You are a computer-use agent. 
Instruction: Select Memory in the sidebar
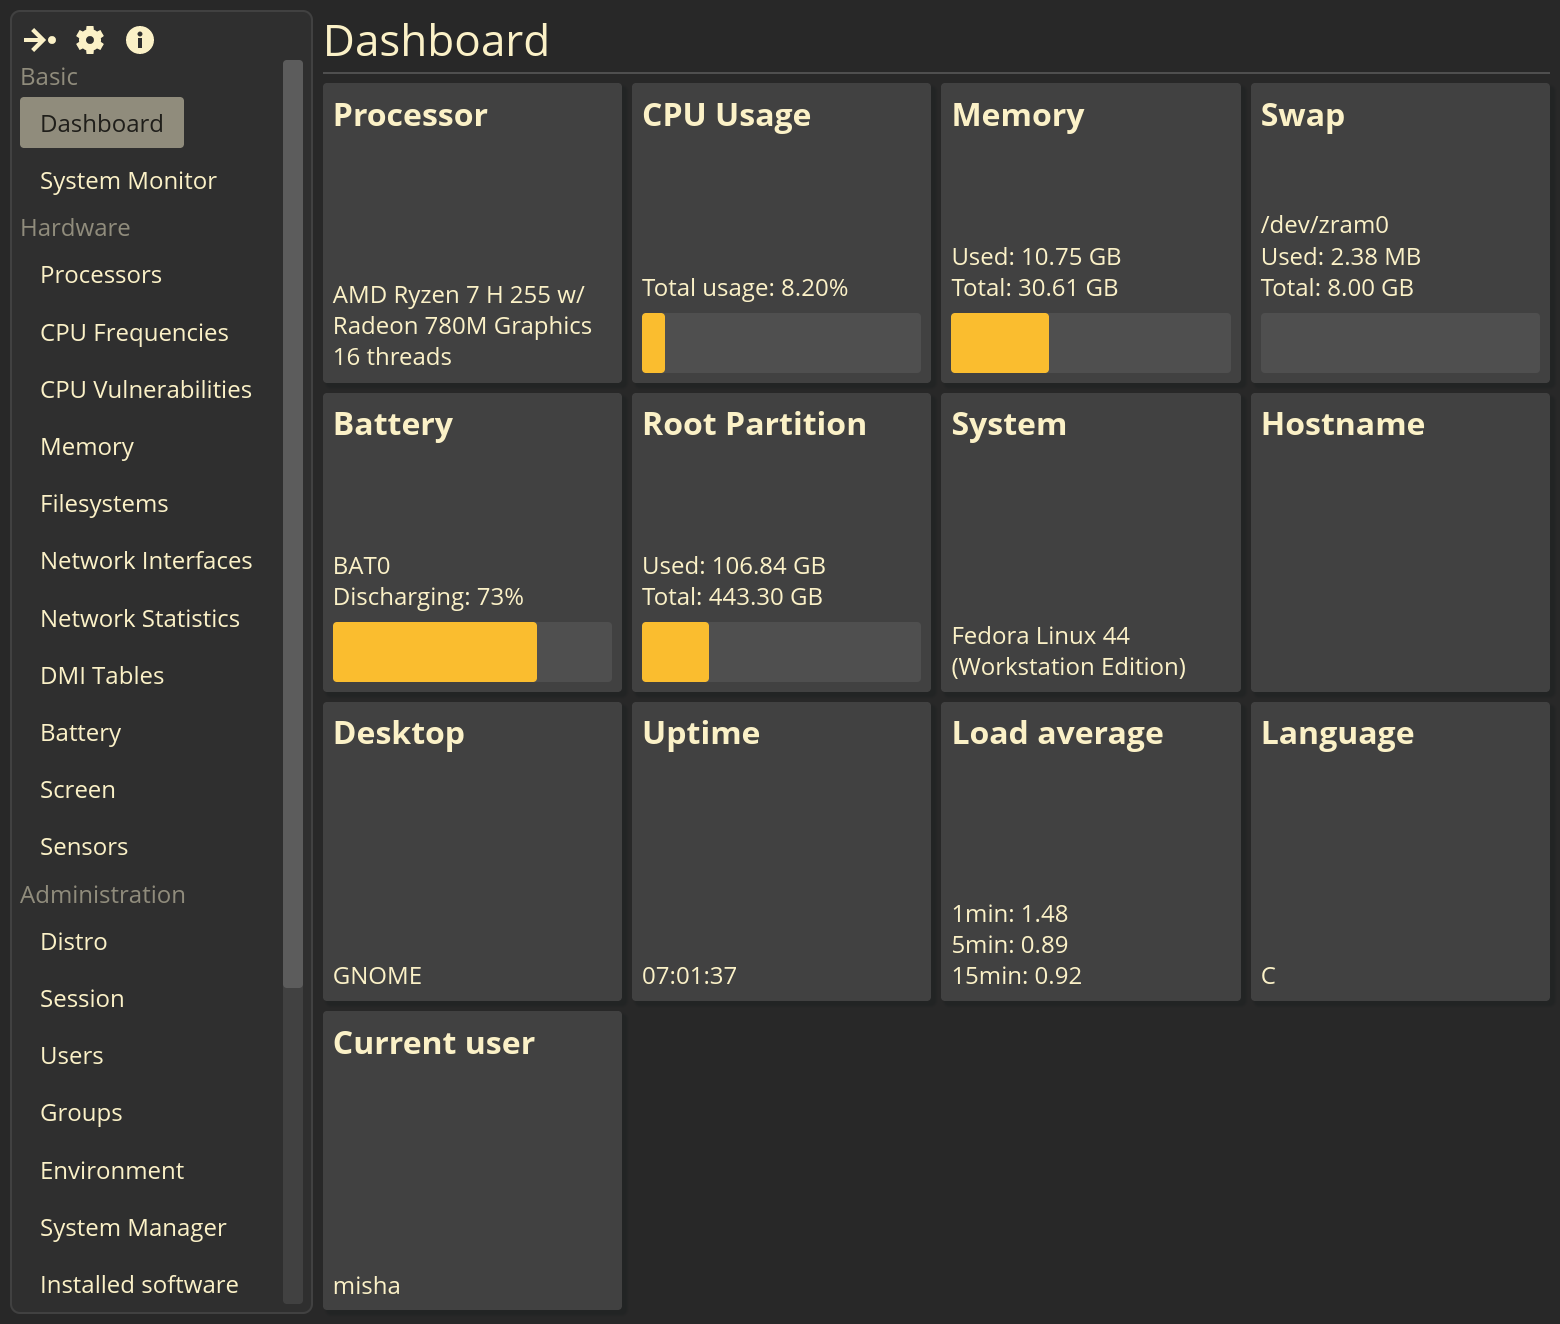(x=87, y=446)
